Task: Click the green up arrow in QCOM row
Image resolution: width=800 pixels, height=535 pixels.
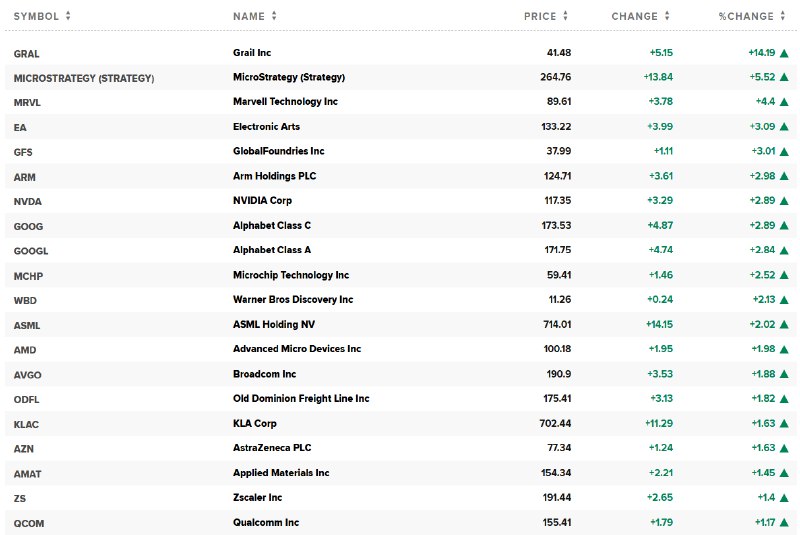Action: point(784,523)
